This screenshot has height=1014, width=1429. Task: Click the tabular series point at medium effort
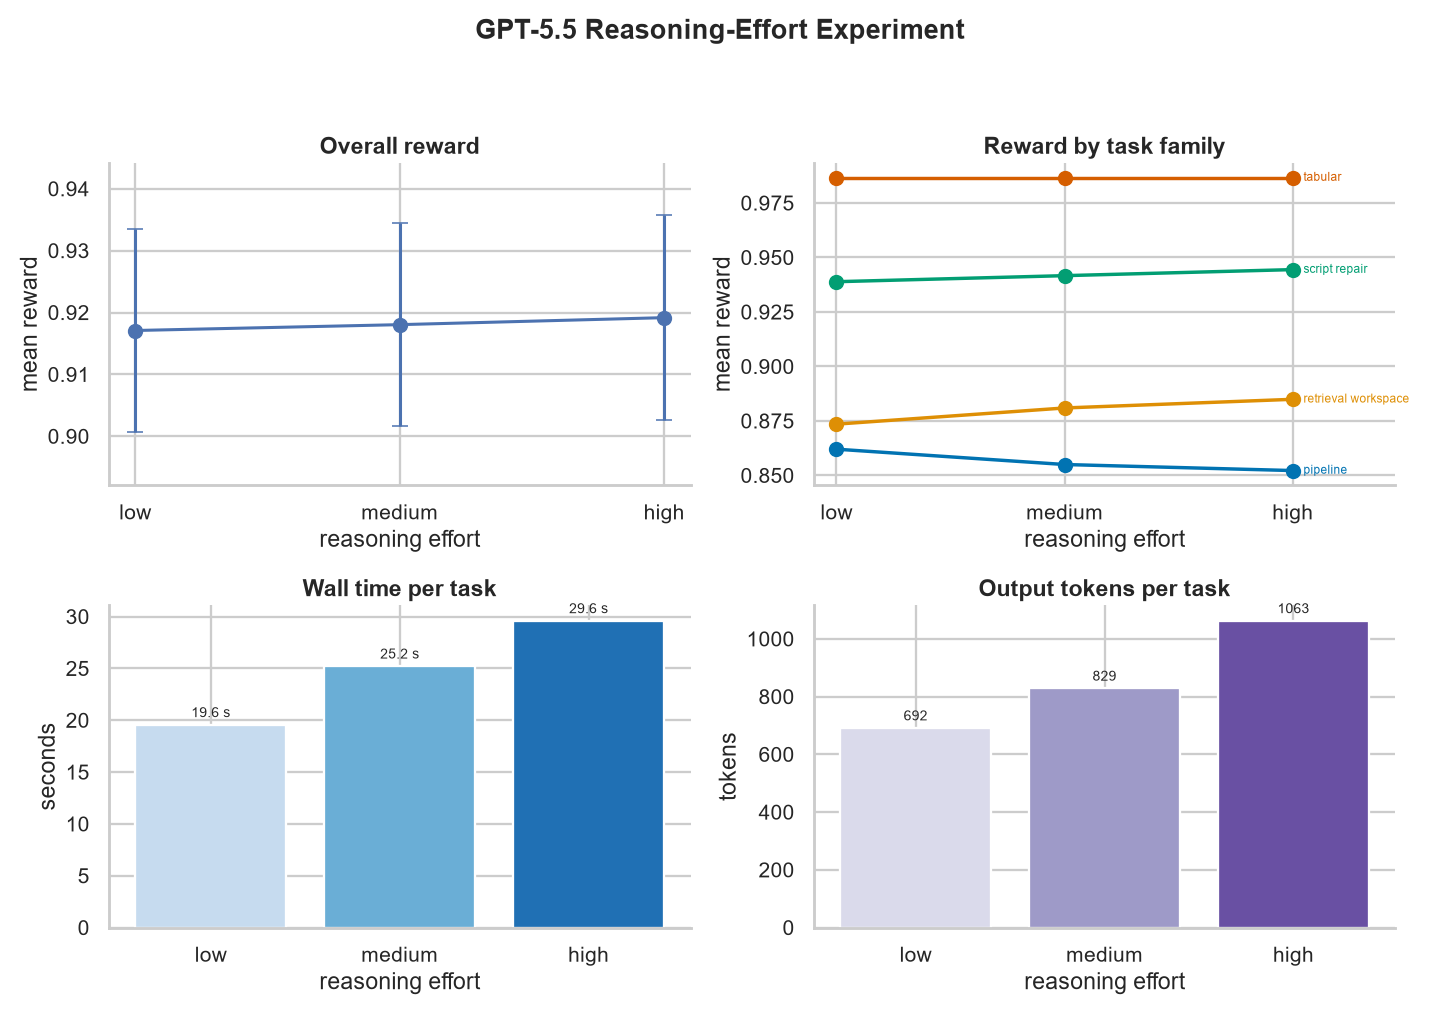[x=1065, y=178]
